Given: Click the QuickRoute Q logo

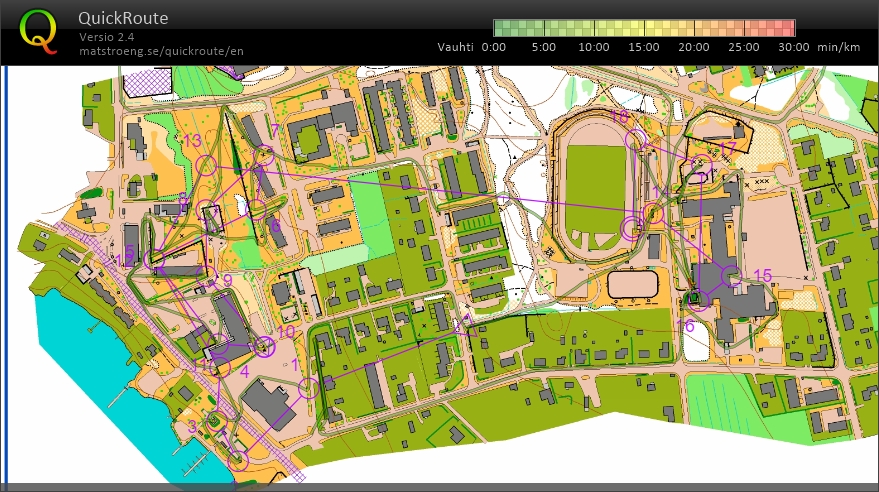Looking at the screenshot, I should [x=39, y=31].
